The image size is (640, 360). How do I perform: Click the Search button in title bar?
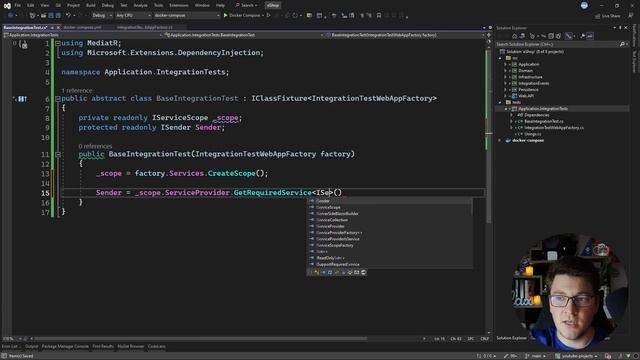click(x=246, y=5)
